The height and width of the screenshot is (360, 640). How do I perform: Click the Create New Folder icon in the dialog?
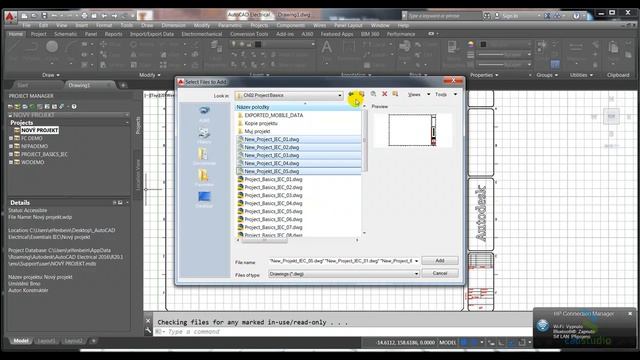tap(395, 94)
